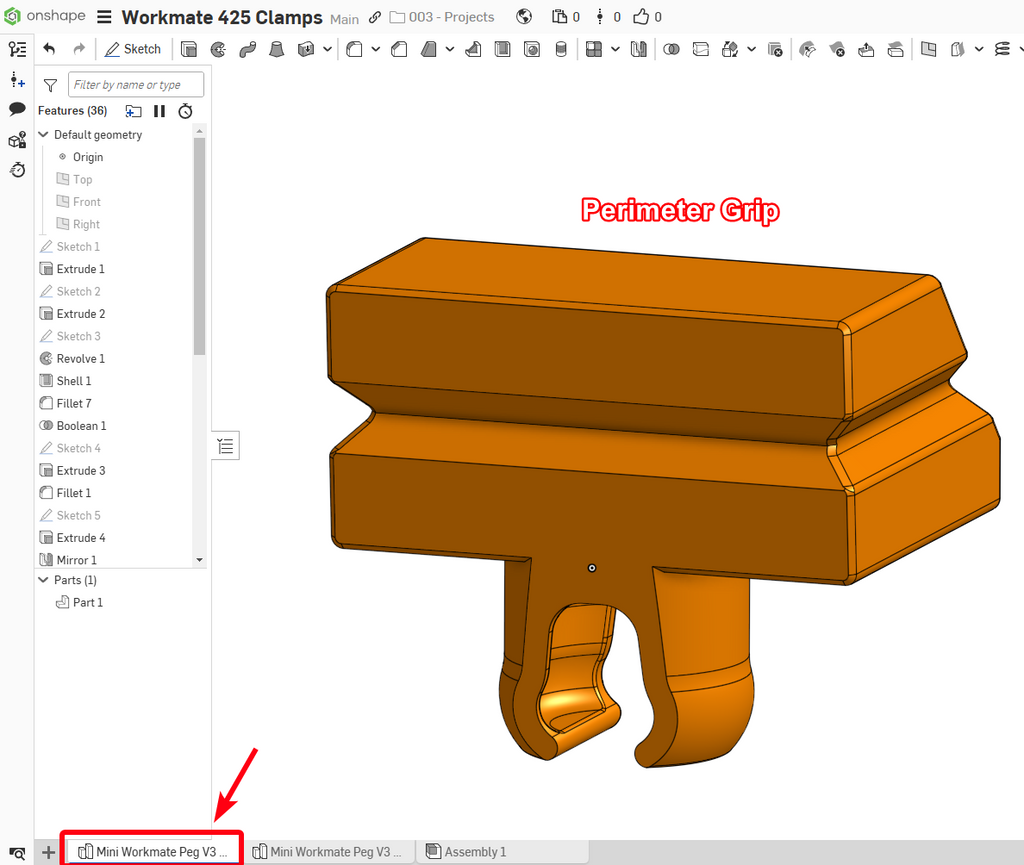The height and width of the screenshot is (865, 1024).
Task: Select the Mirror tool in toolbar
Action: pos(639,50)
